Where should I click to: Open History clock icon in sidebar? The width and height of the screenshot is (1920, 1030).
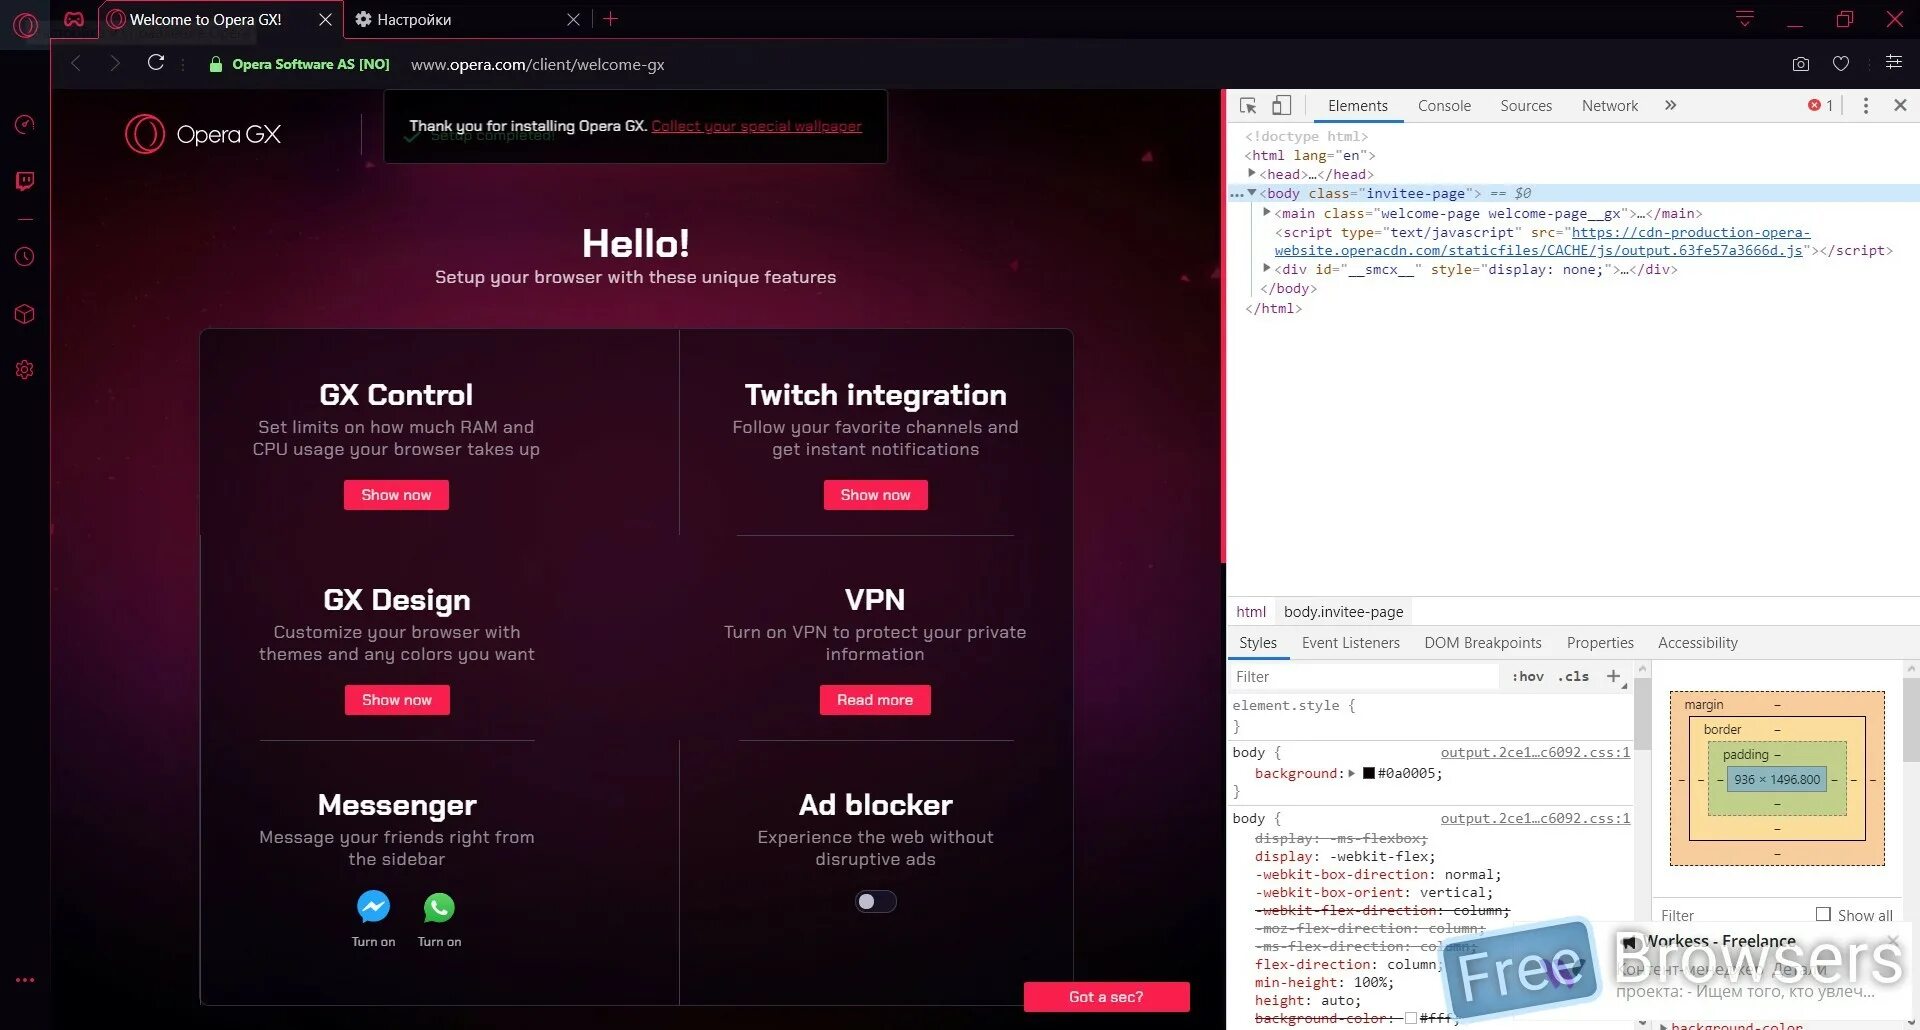25,257
